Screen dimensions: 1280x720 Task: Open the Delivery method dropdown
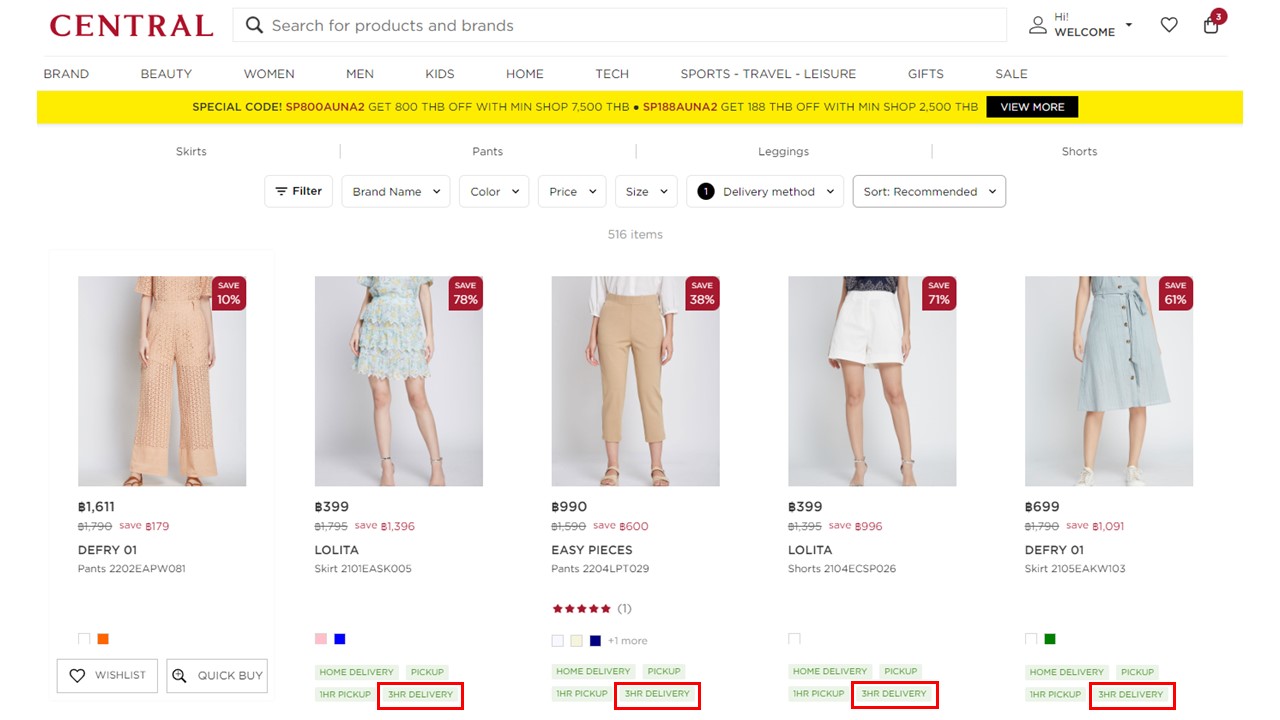pos(765,192)
